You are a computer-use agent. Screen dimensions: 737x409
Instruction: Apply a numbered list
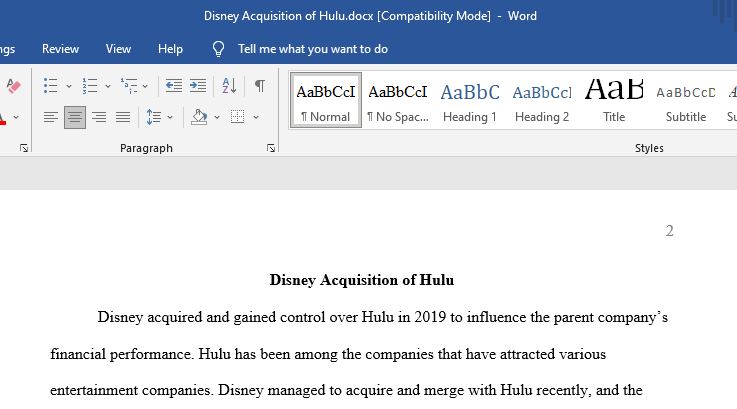point(89,86)
